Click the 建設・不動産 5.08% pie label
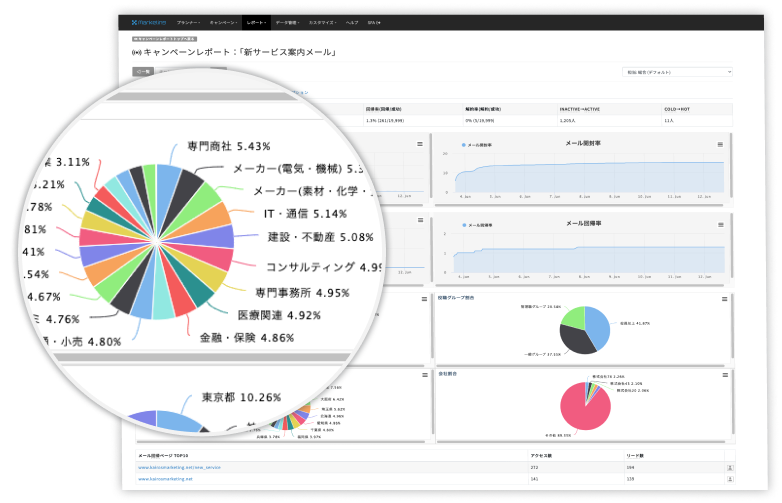782x503 pixels. [320, 237]
